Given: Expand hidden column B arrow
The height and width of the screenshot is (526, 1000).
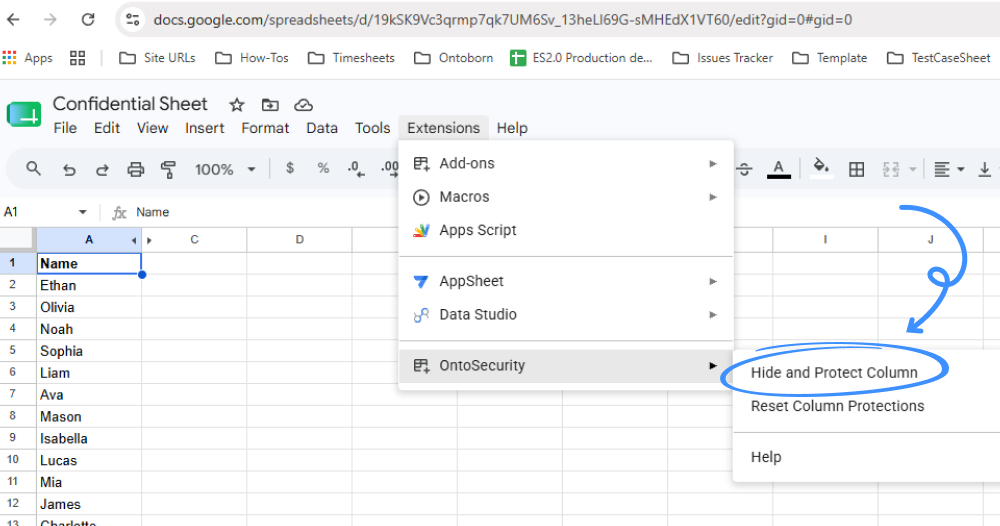Looking at the screenshot, I should point(149,240).
